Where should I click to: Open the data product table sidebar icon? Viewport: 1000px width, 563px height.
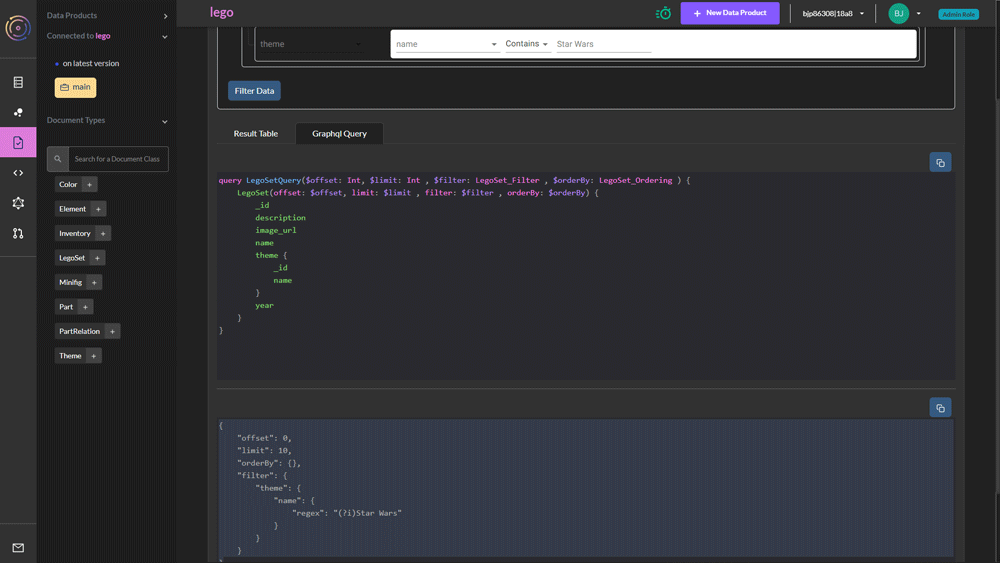pos(18,82)
